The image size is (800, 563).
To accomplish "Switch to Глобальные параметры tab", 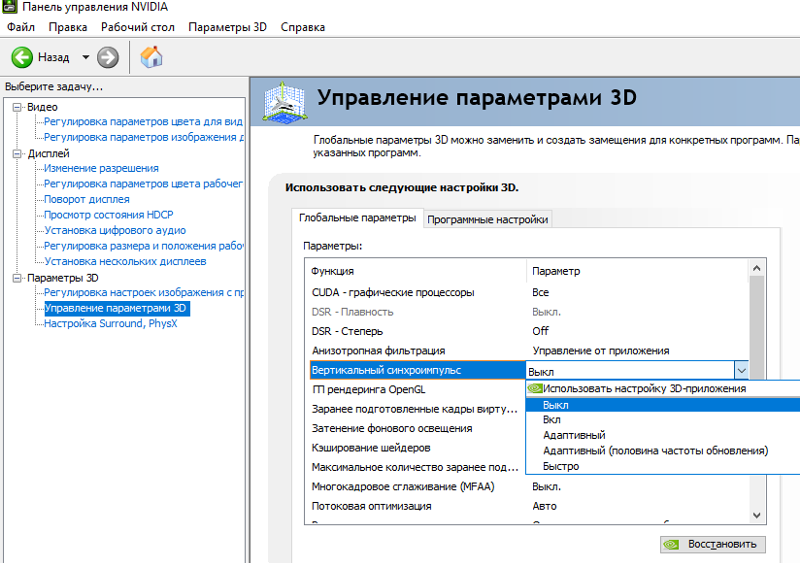I will [x=357, y=218].
